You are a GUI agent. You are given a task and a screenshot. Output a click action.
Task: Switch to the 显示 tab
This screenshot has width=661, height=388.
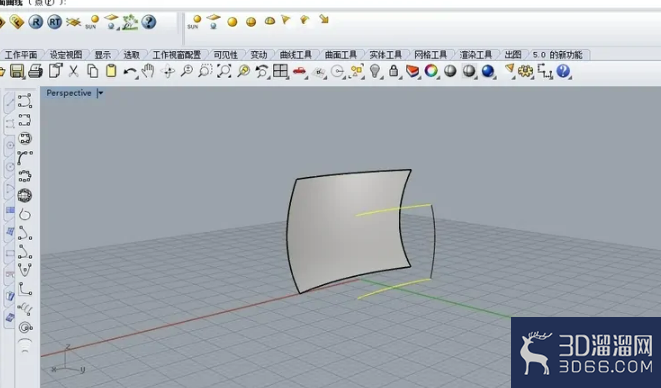pos(102,55)
